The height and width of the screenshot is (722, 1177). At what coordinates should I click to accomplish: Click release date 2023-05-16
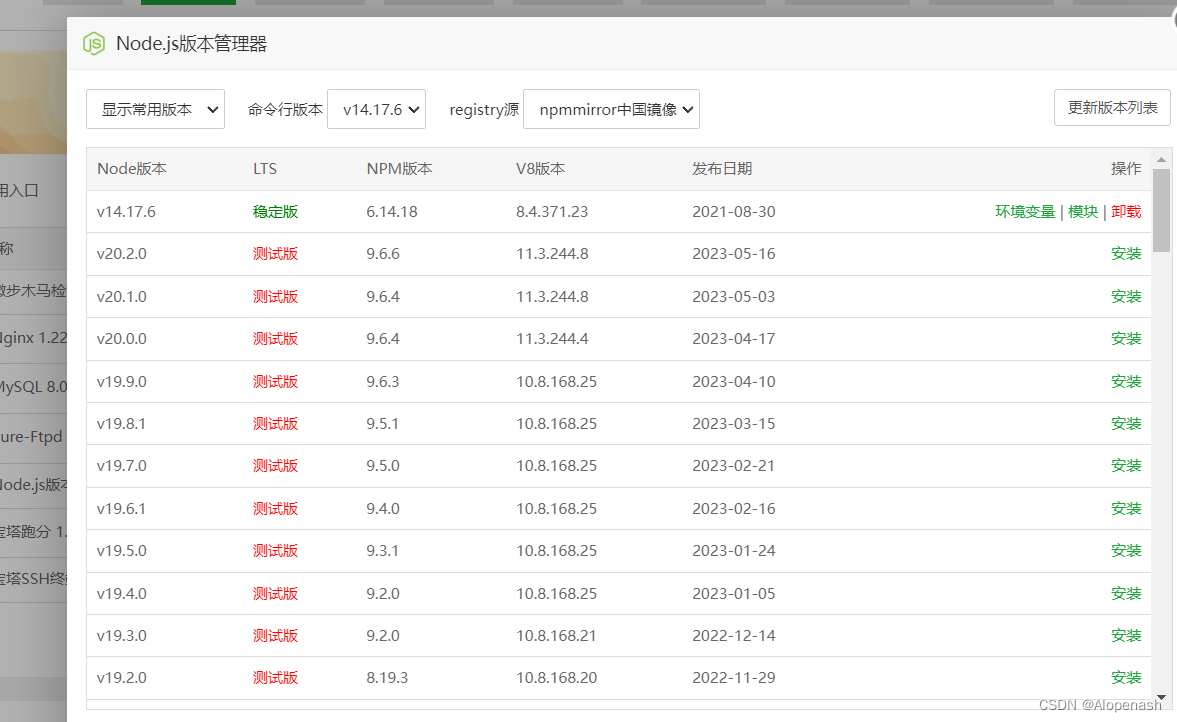(733, 254)
